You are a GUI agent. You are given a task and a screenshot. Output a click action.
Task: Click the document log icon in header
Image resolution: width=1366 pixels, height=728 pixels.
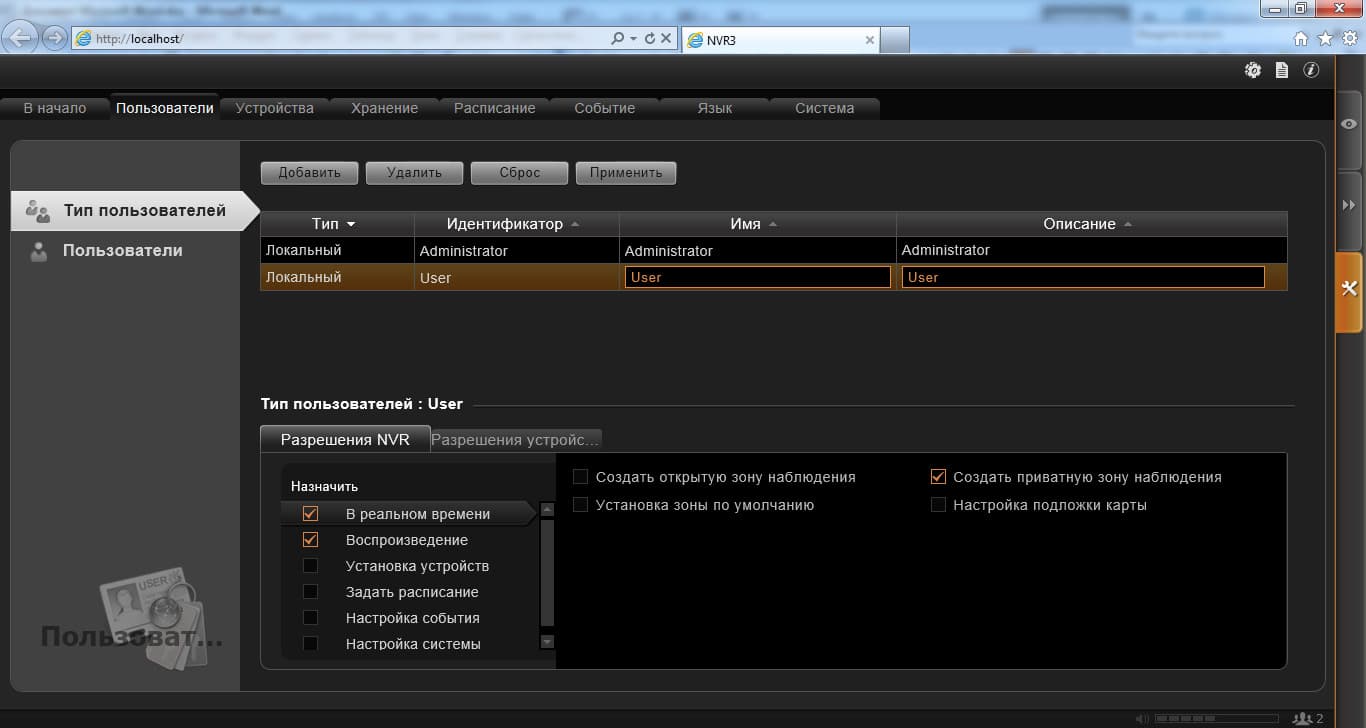tap(1282, 70)
